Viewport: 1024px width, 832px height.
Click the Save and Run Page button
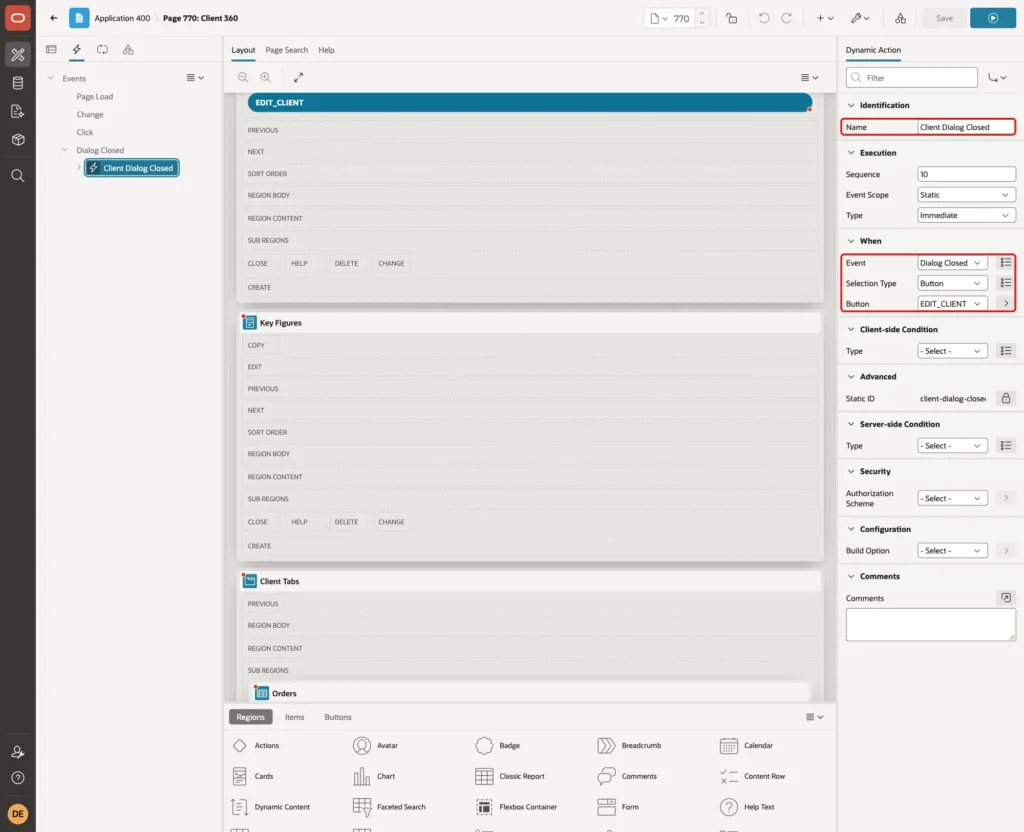pyautogui.click(x=993, y=18)
